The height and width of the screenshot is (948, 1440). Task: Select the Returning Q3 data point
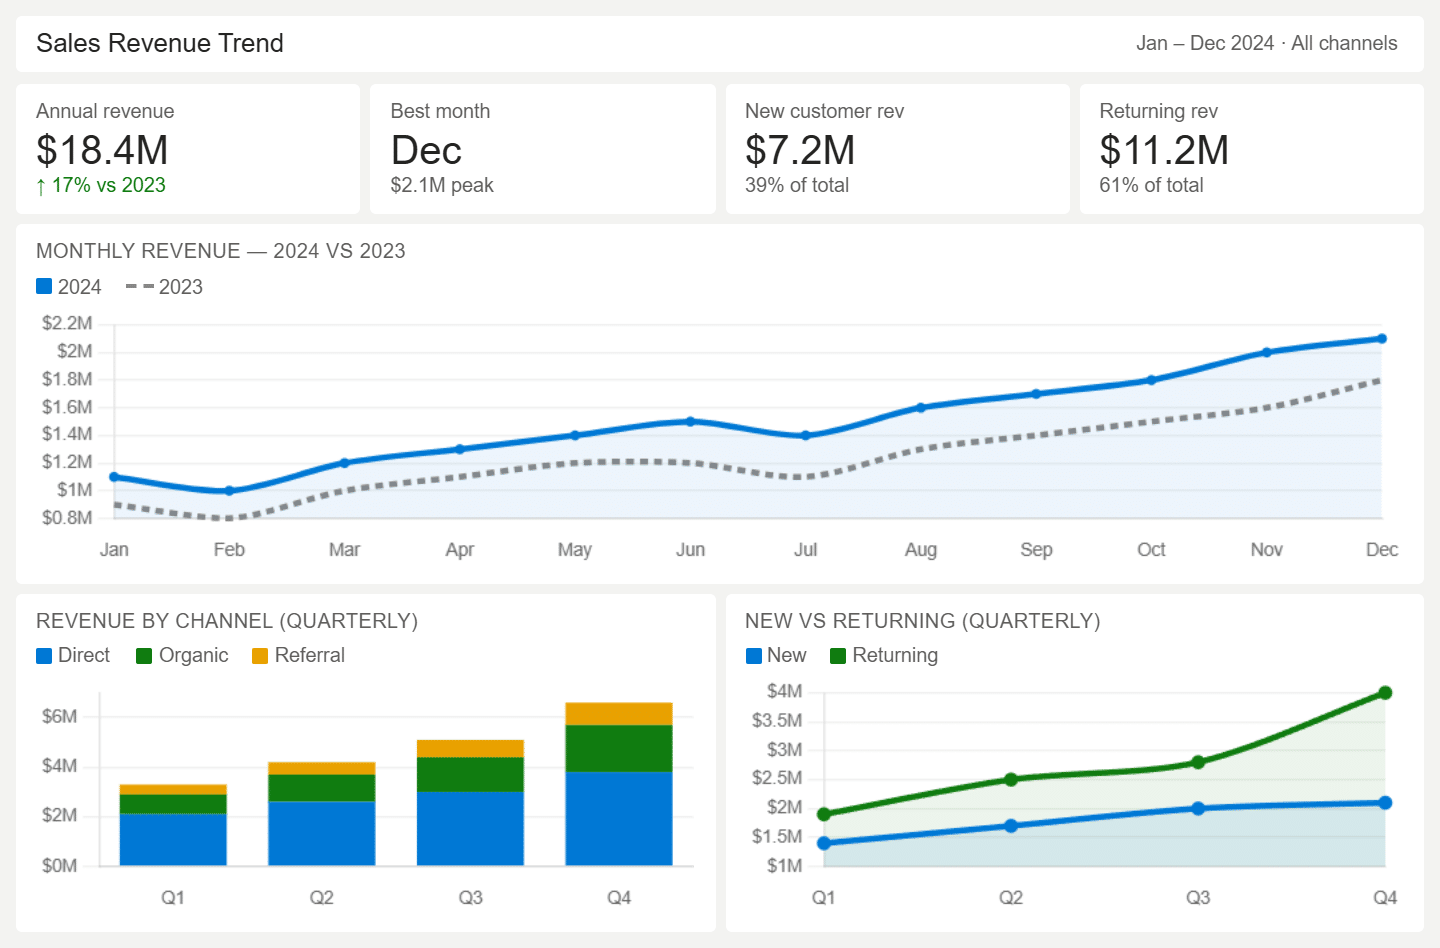pyautogui.click(x=1198, y=762)
